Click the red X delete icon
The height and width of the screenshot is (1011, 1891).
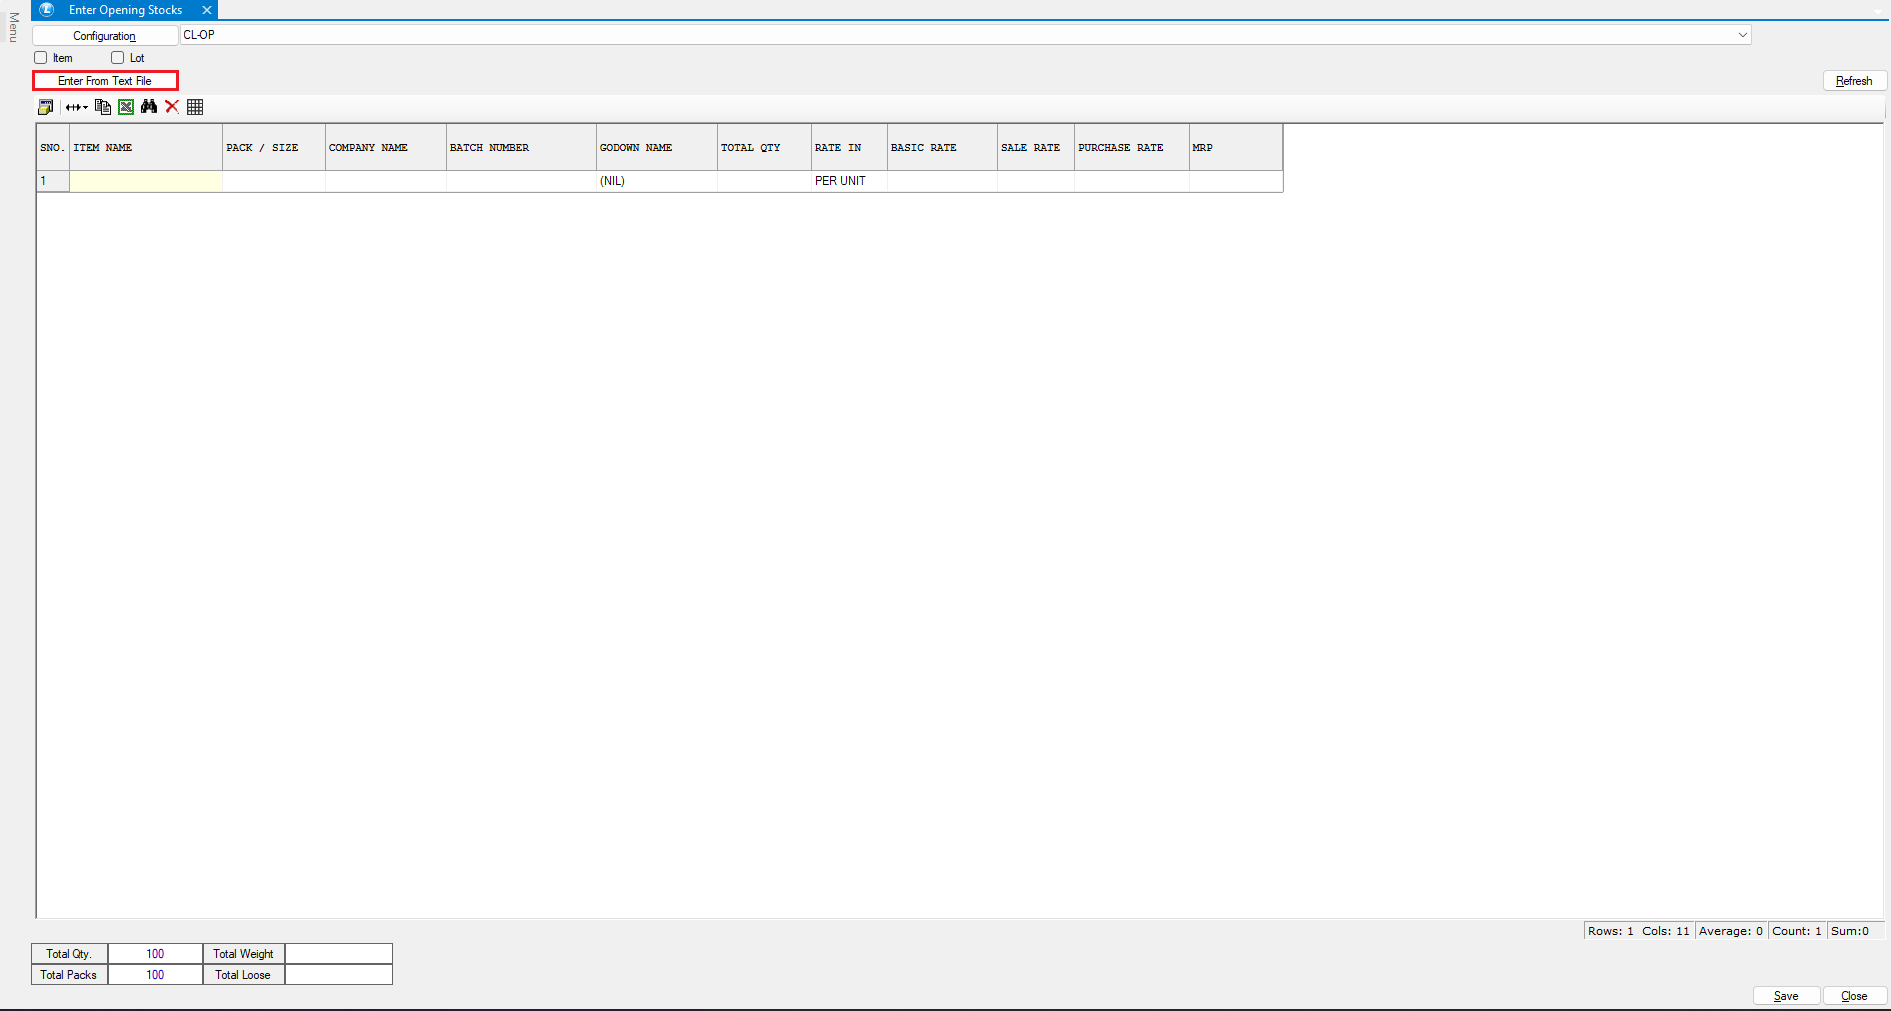[x=172, y=107]
